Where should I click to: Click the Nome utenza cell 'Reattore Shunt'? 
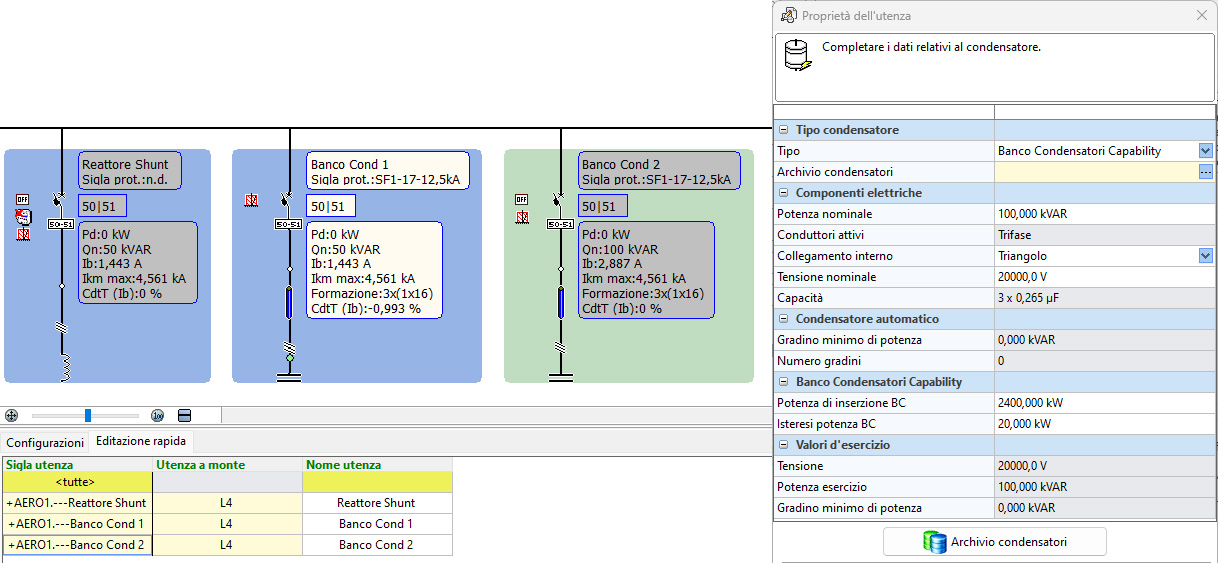click(x=377, y=503)
